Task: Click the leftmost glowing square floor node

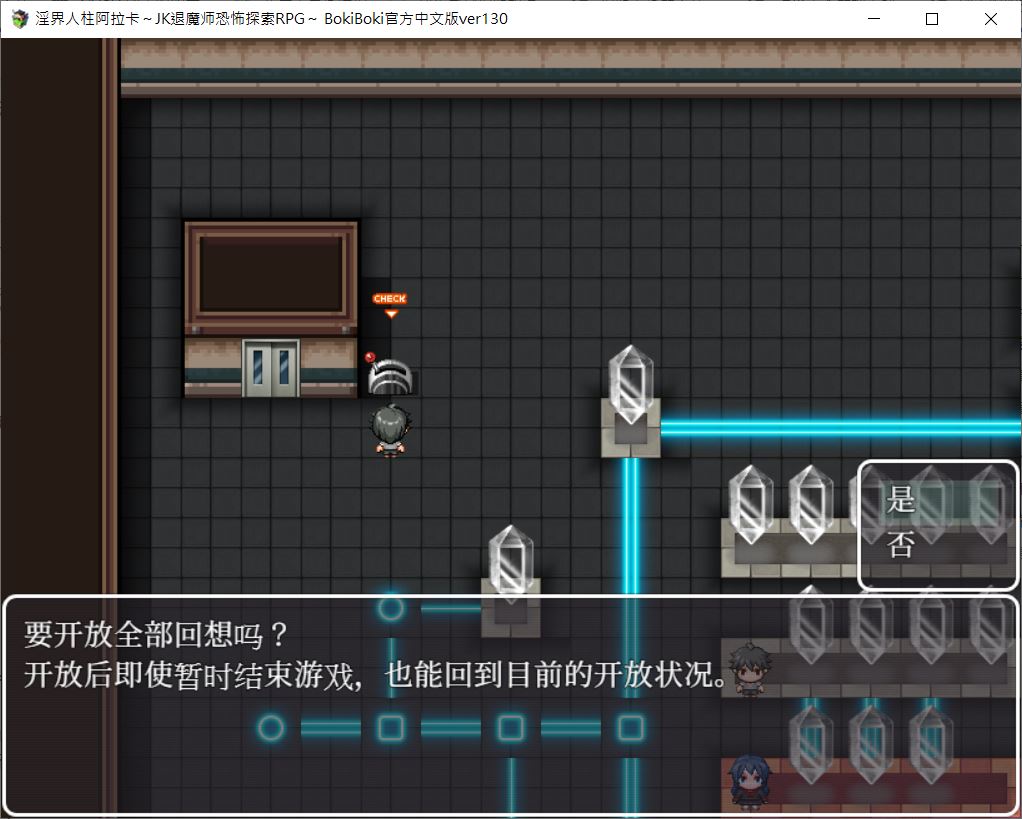Action: pyautogui.click(x=390, y=727)
